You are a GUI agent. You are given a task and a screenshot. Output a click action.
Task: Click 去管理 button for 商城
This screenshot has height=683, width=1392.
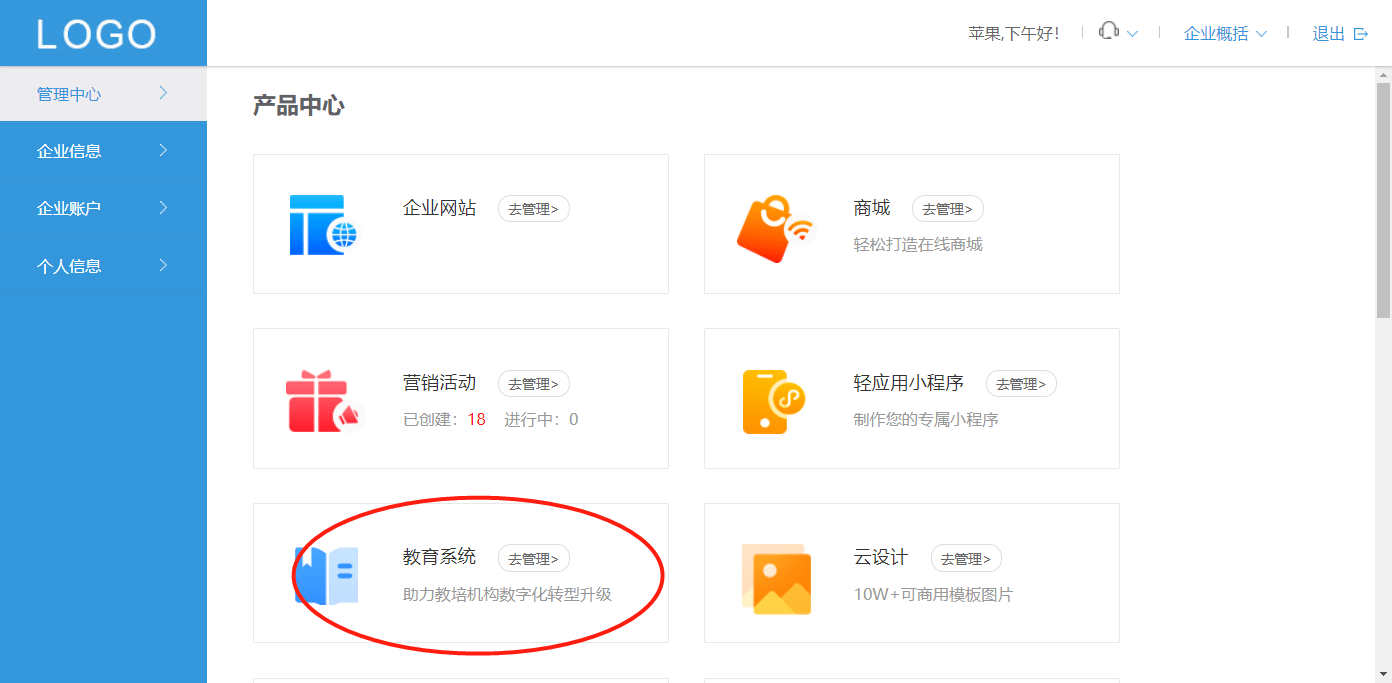click(947, 209)
